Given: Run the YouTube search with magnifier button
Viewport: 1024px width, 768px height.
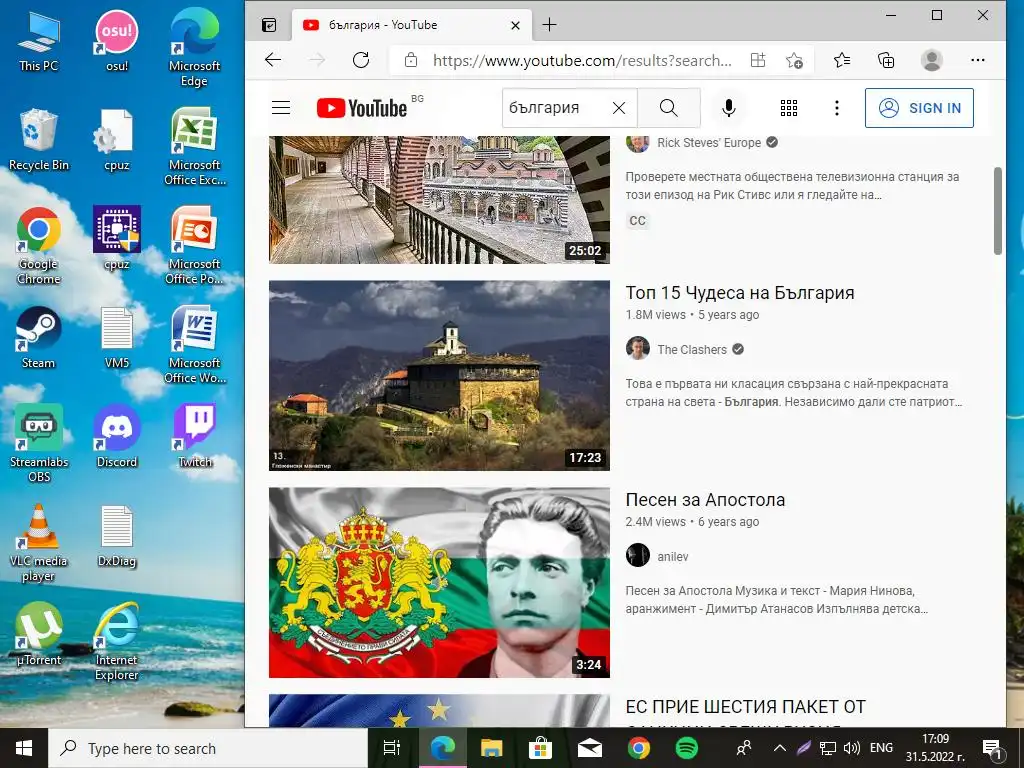Looking at the screenshot, I should click(x=669, y=108).
